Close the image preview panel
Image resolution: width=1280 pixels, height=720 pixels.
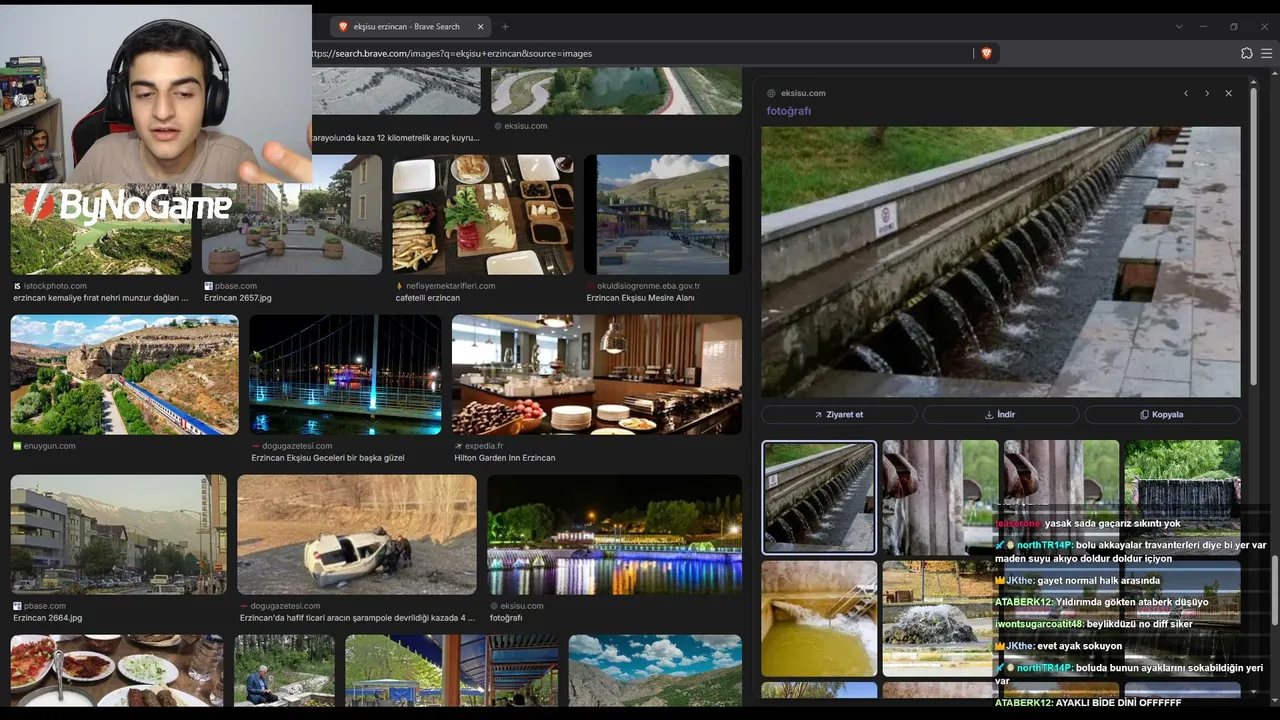[1229, 93]
